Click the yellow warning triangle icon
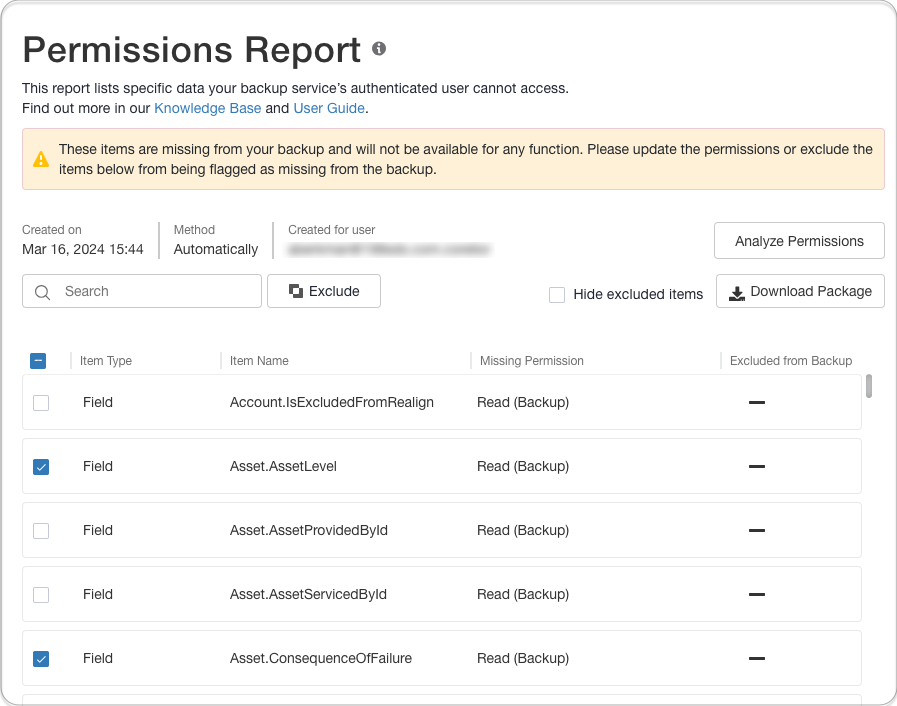The height and width of the screenshot is (706, 897). 40,159
